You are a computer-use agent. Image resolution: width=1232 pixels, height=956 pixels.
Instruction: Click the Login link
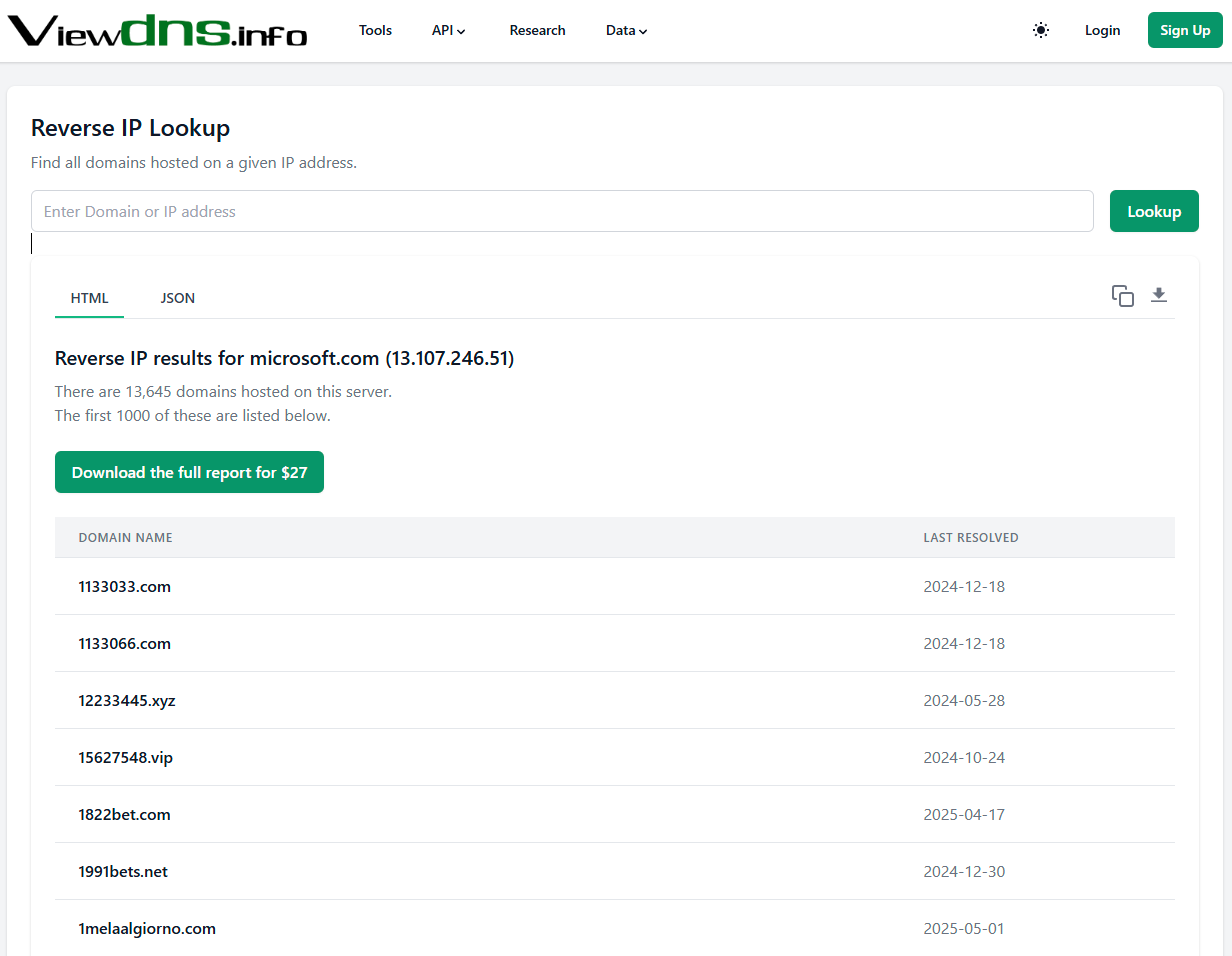point(1102,30)
